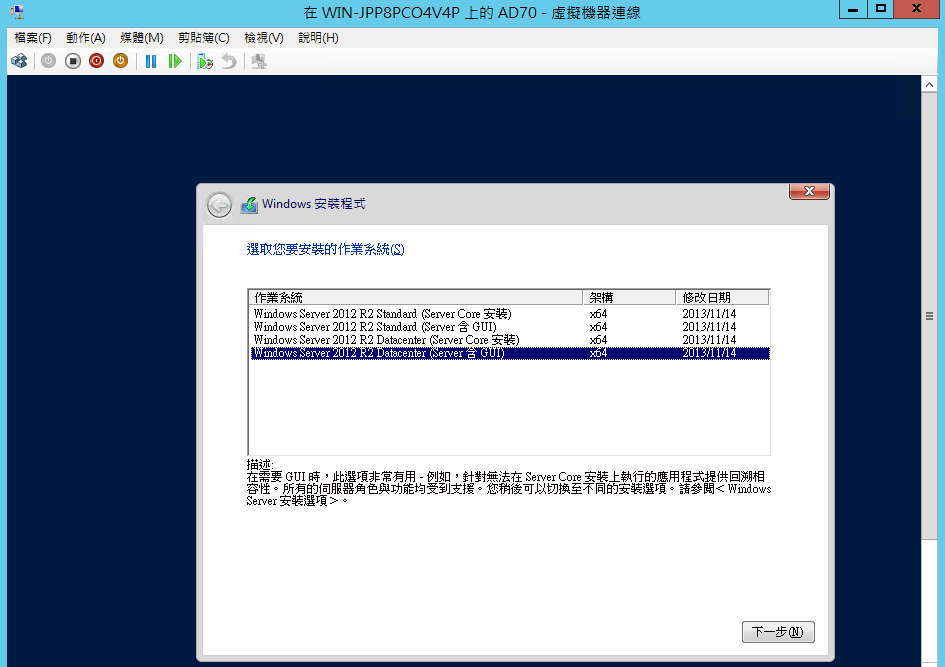The width and height of the screenshot is (945, 667).
Task: Open the 媒體(M) menu
Action: tap(142, 38)
